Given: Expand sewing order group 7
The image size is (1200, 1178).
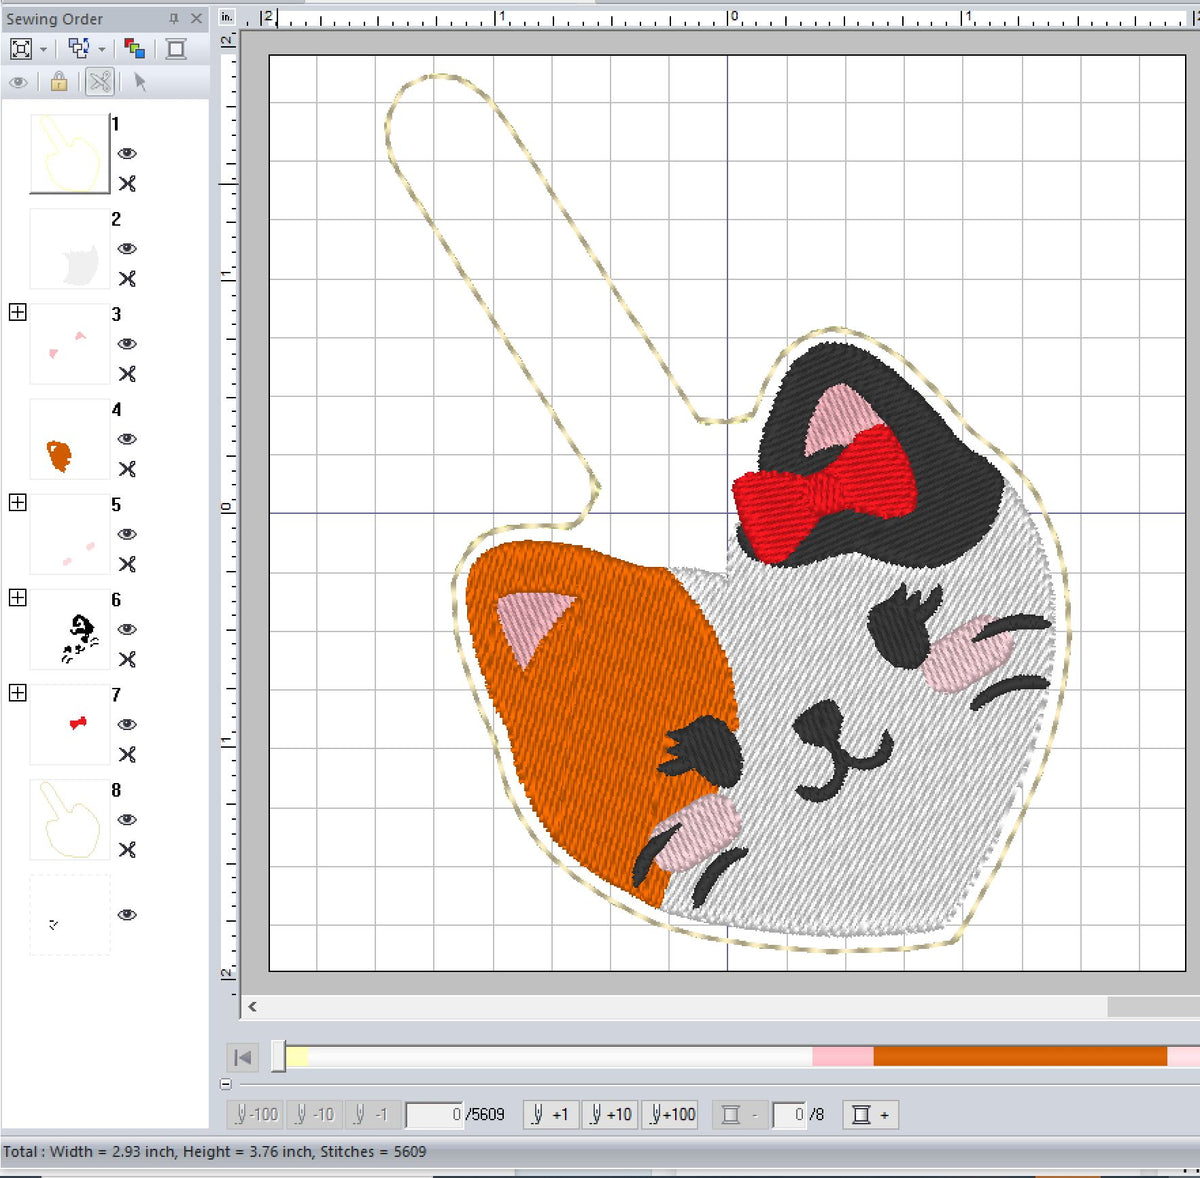Looking at the screenshot, I should (17, 692).
